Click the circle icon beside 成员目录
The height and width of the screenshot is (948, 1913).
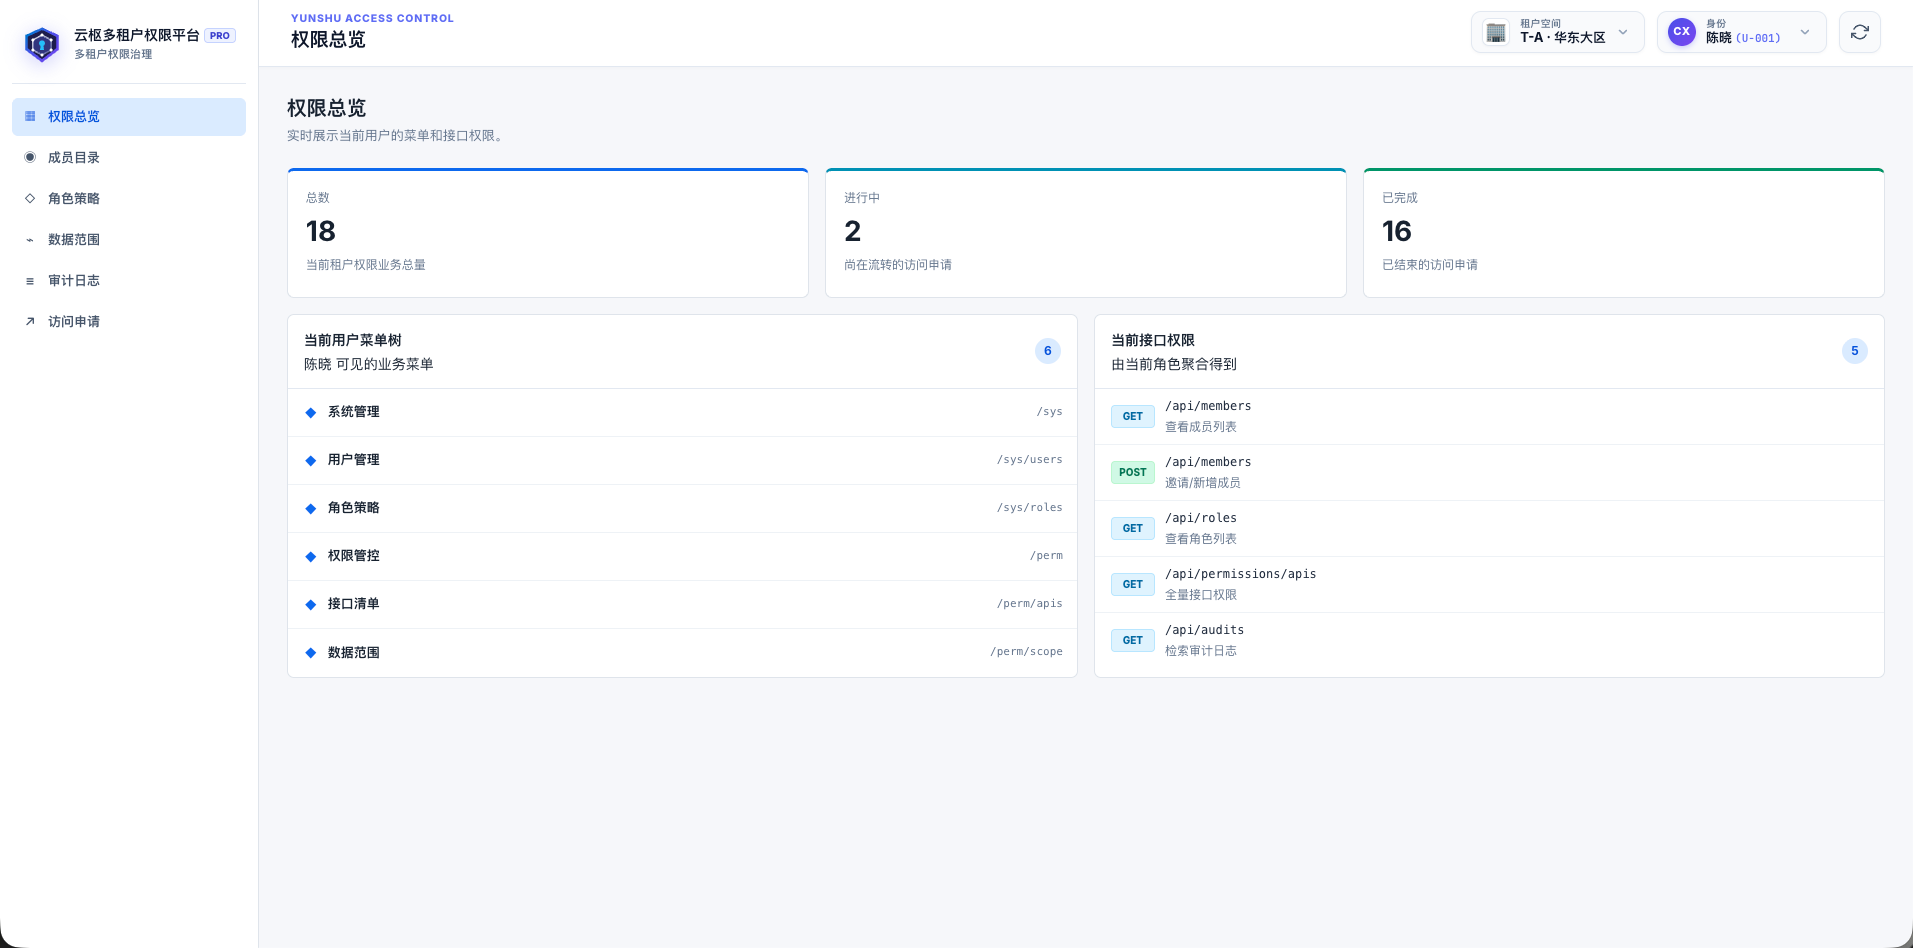(30, 157)
